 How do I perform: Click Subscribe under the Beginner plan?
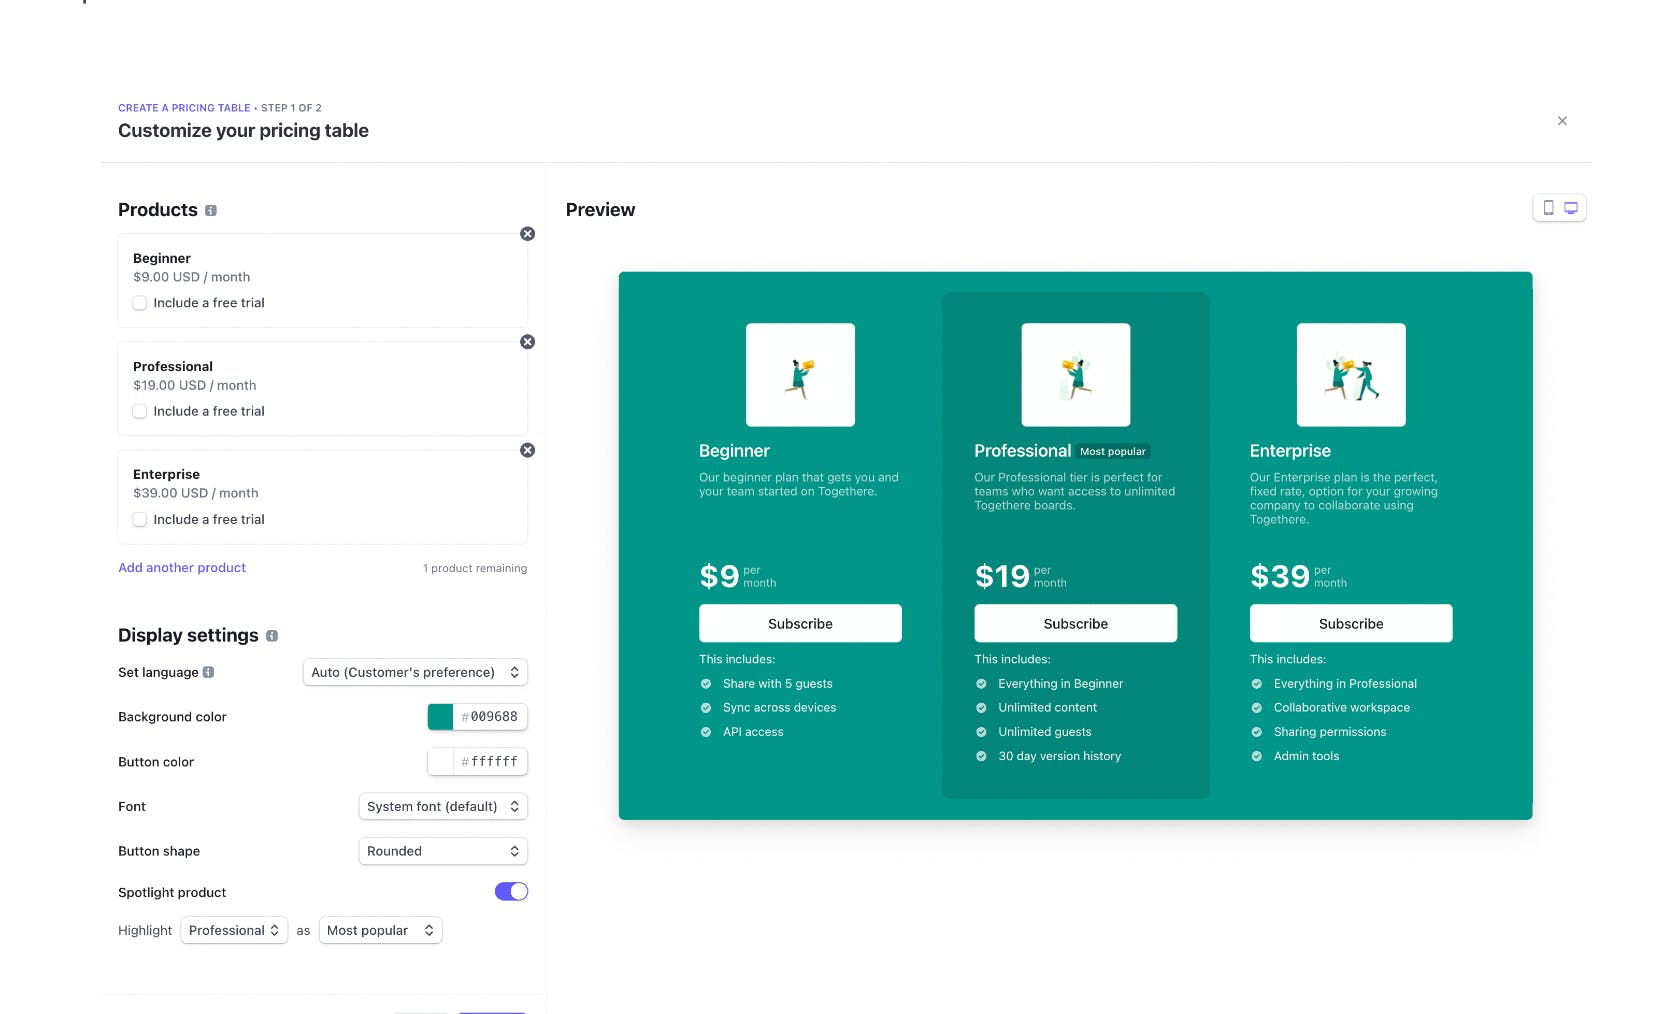pyautogui.click(x=800, y=623)
